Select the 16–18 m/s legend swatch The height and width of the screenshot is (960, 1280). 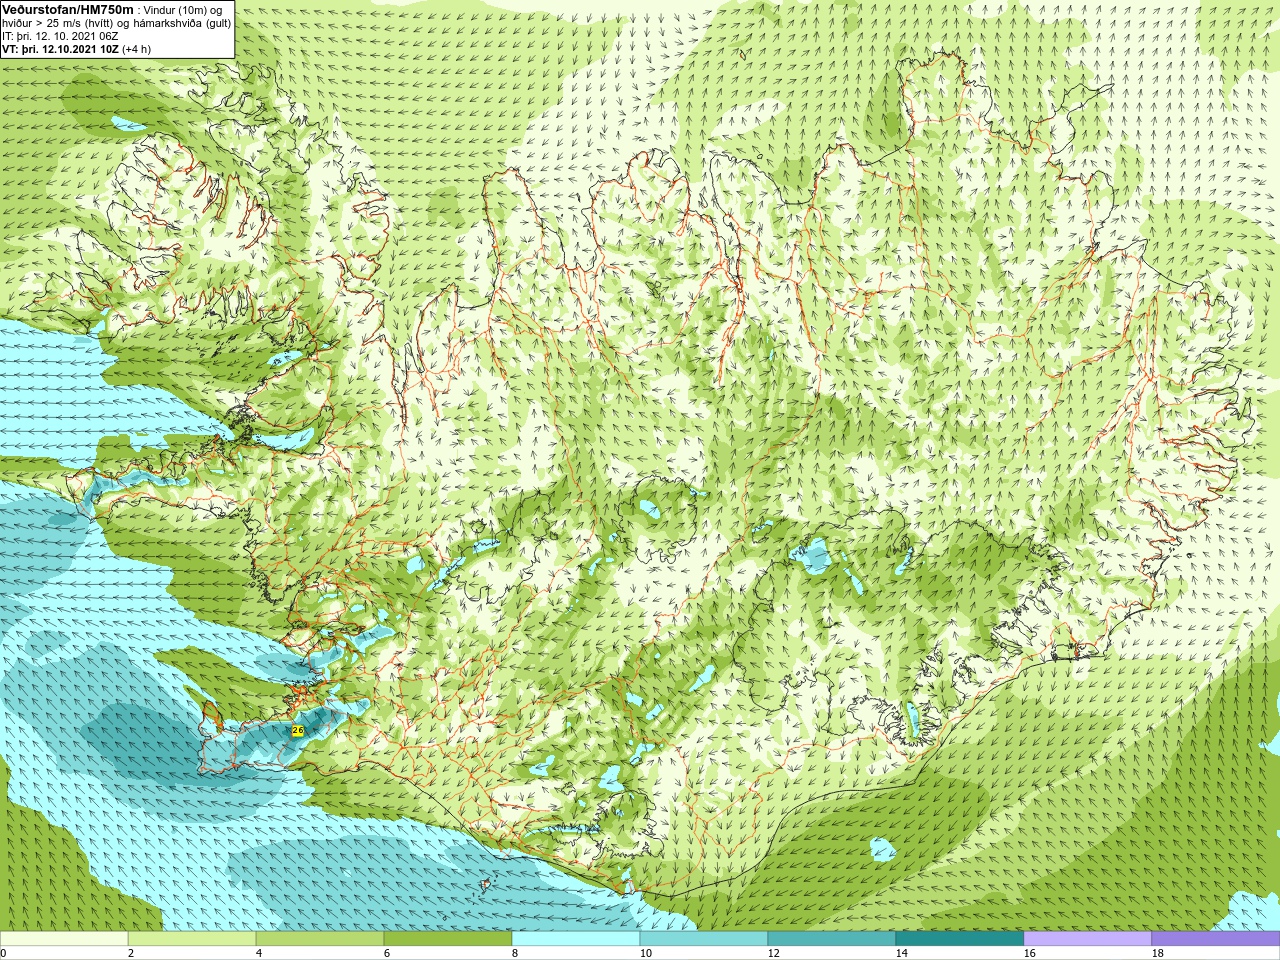tap(1088, 939)
